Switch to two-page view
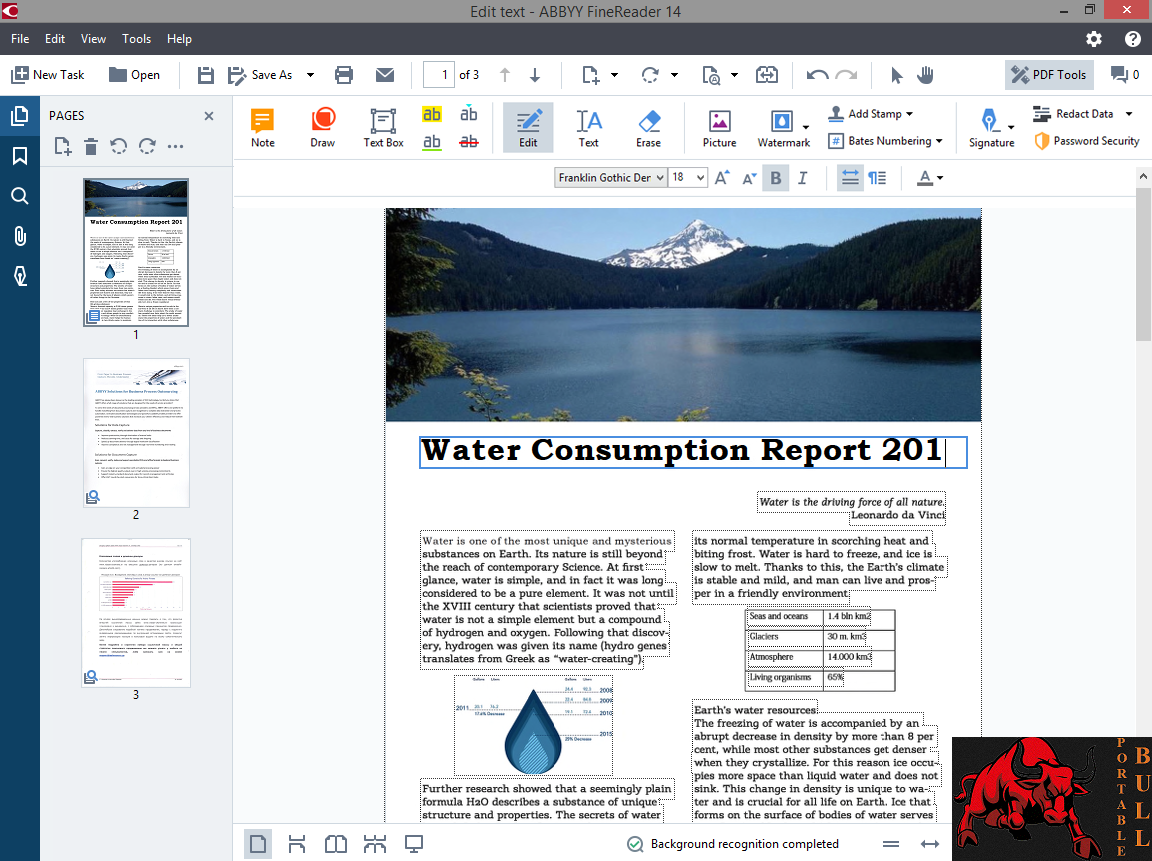 336,844
